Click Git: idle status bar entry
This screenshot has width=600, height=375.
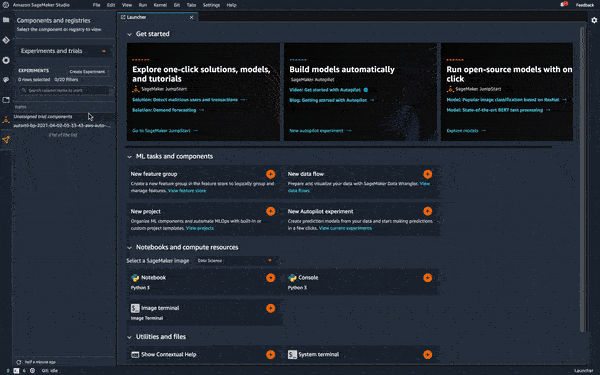point(50,370)
